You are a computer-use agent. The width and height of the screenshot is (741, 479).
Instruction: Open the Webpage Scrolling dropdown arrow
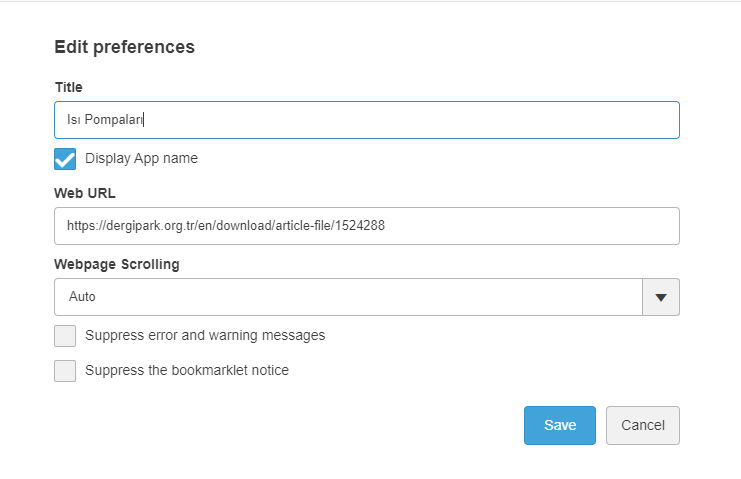(x=660, y=297)
